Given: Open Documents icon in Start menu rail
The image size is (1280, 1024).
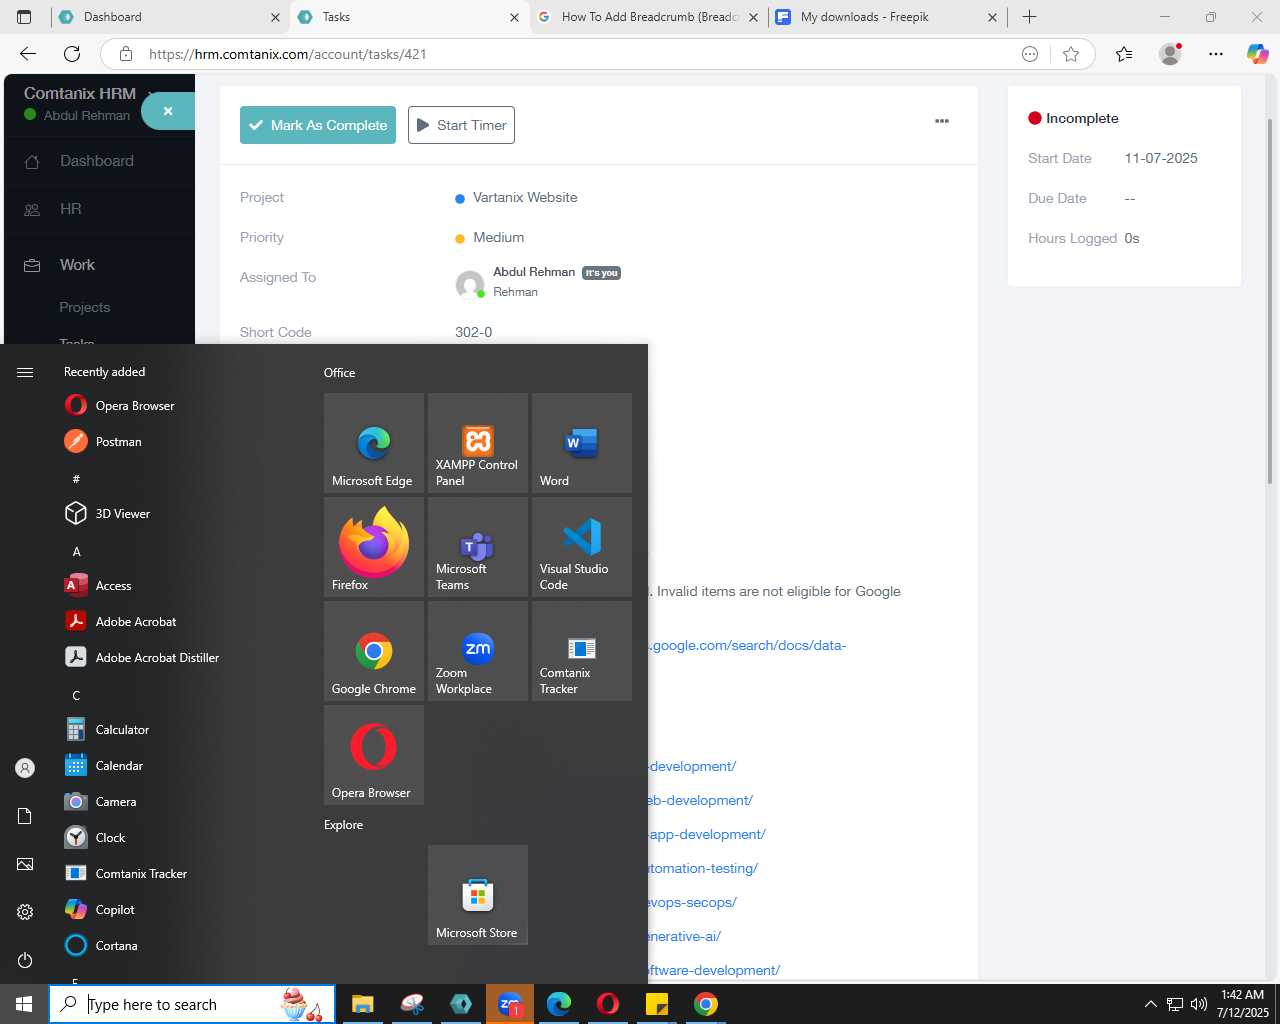Looking at the screenshot, I should [x=25, y=816].
